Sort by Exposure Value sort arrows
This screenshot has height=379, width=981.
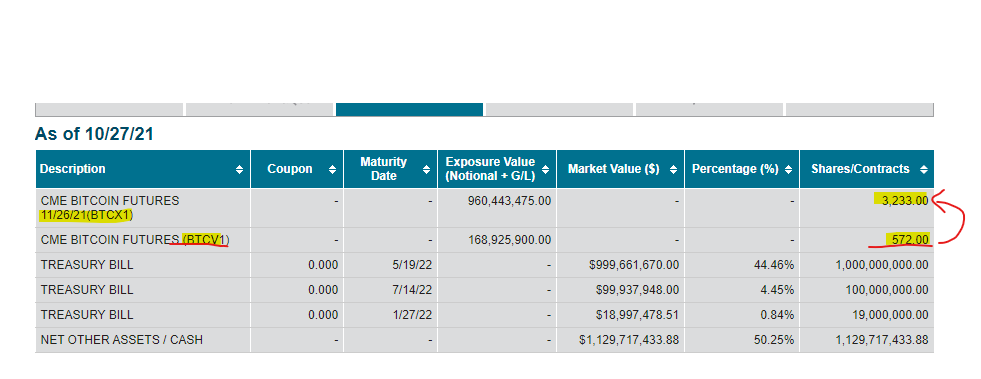tap(546, 169)
